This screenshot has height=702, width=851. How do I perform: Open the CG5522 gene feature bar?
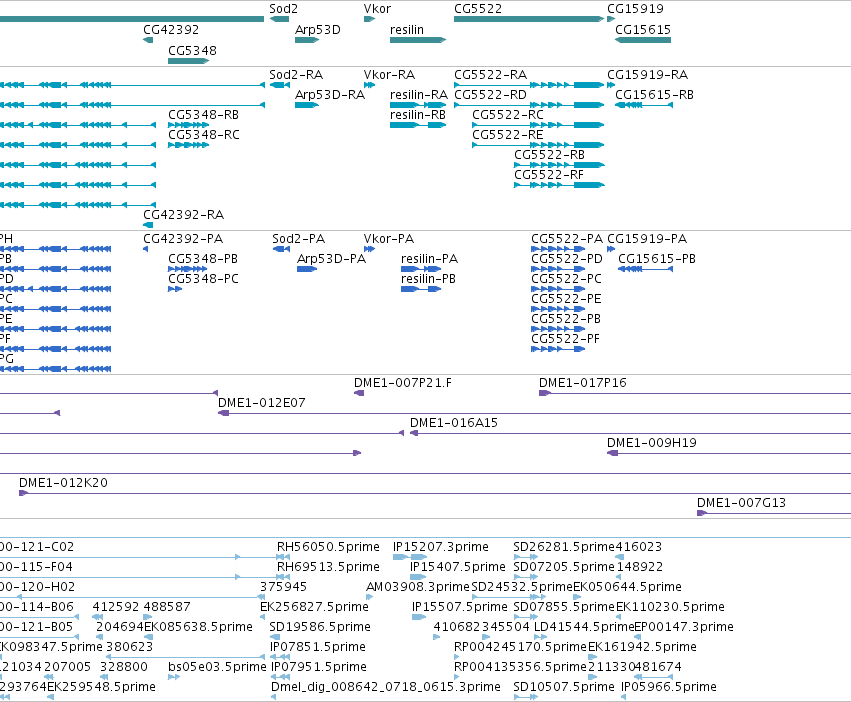coord(529,19)
